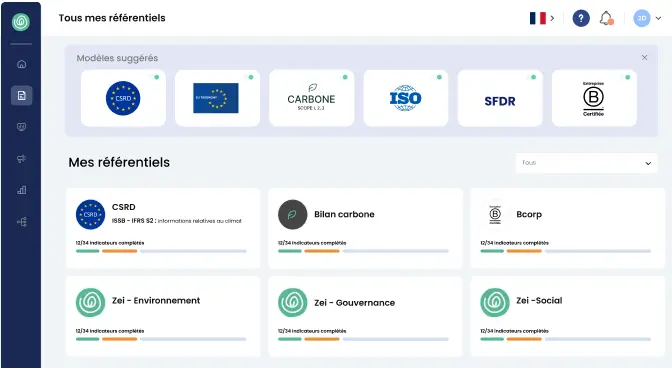Open the megaphone sidebar icon
Screen dimensions: 672x368
(x=21, y=159)
